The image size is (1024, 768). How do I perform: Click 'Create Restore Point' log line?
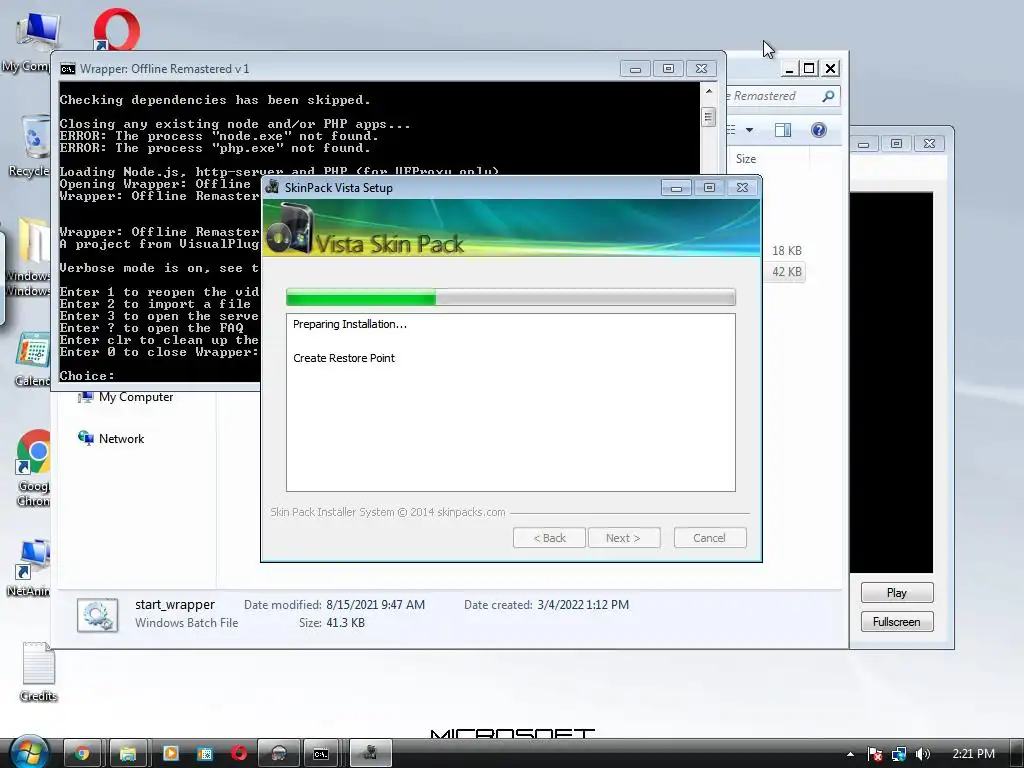click(344, 358)
